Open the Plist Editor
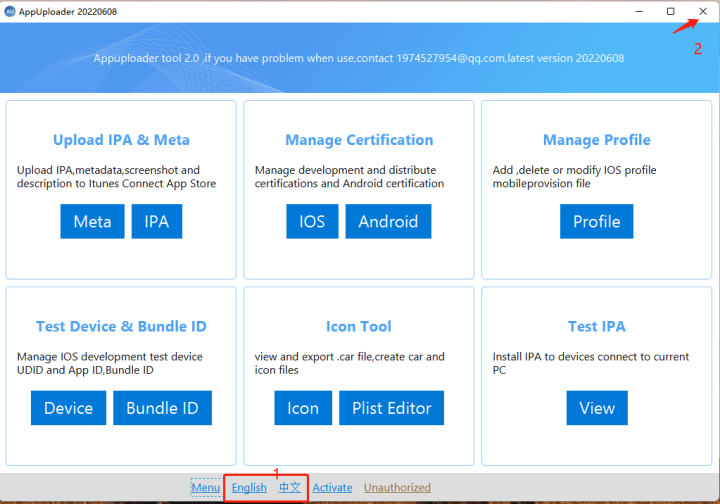720x504 pixels. (x=391, y=408)
